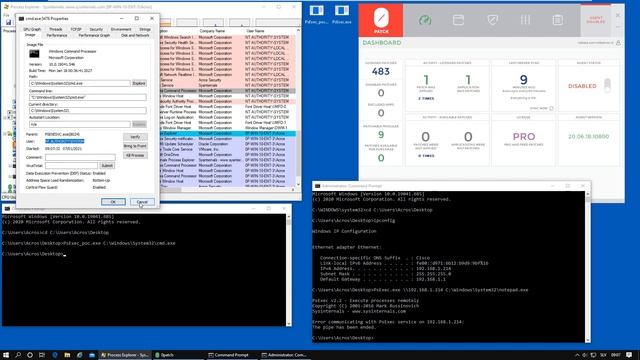Click the Cortana circle taskbar icon
The height and width of the screenshot is (360, 640).
pyautogui.click(x=30, y=355)
